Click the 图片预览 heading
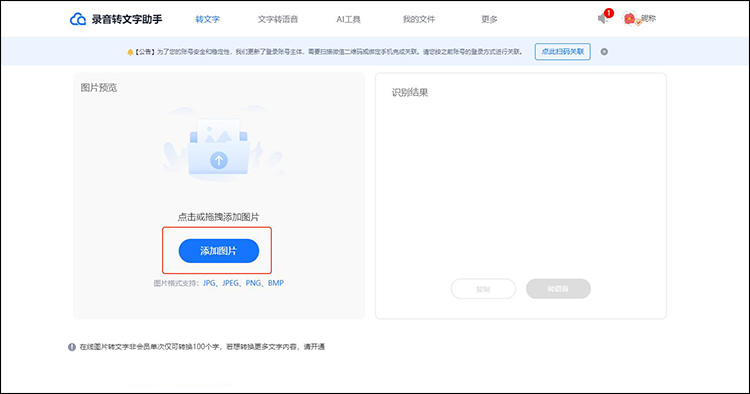 99,88
